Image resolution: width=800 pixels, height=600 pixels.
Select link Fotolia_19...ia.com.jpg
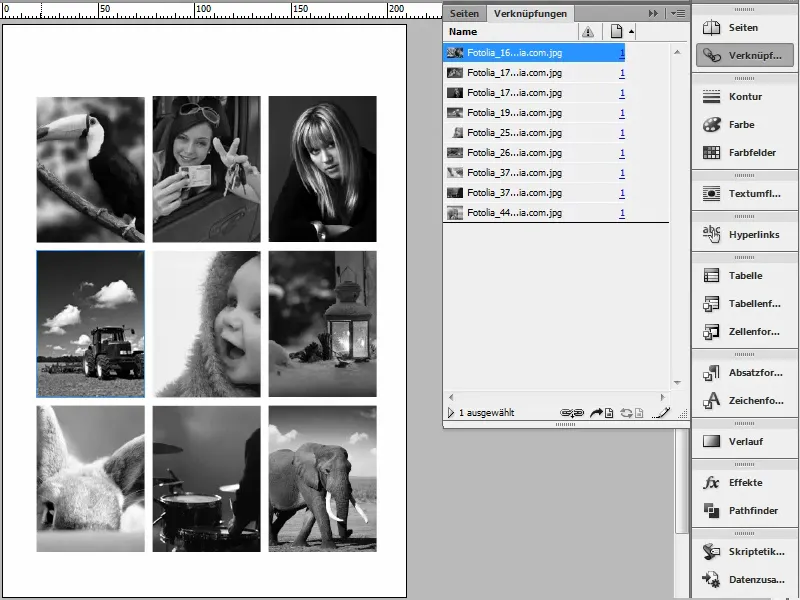pos(535,113)
